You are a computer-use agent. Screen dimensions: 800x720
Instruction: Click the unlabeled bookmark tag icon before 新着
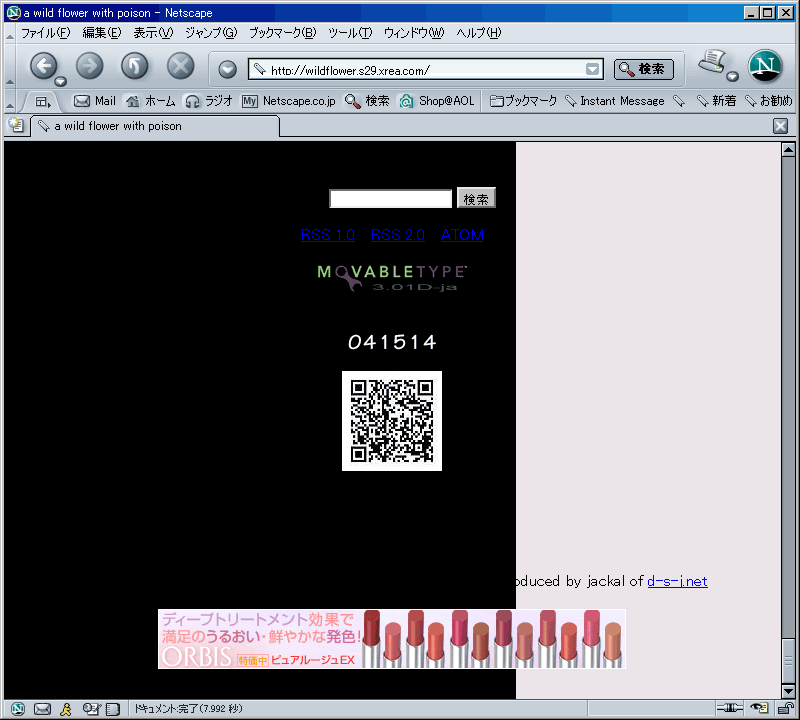679,101
